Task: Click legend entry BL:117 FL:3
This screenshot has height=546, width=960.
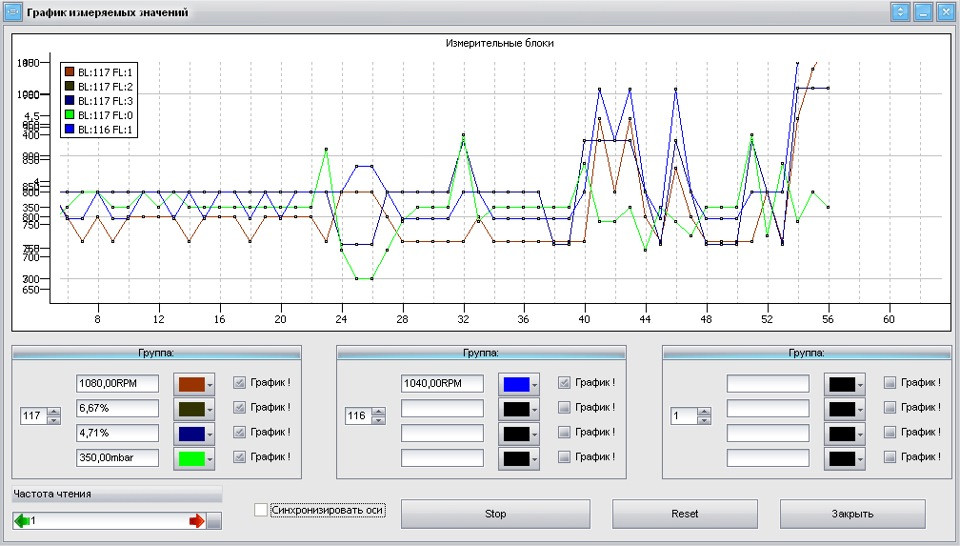Action: click(x=98, y=101)
